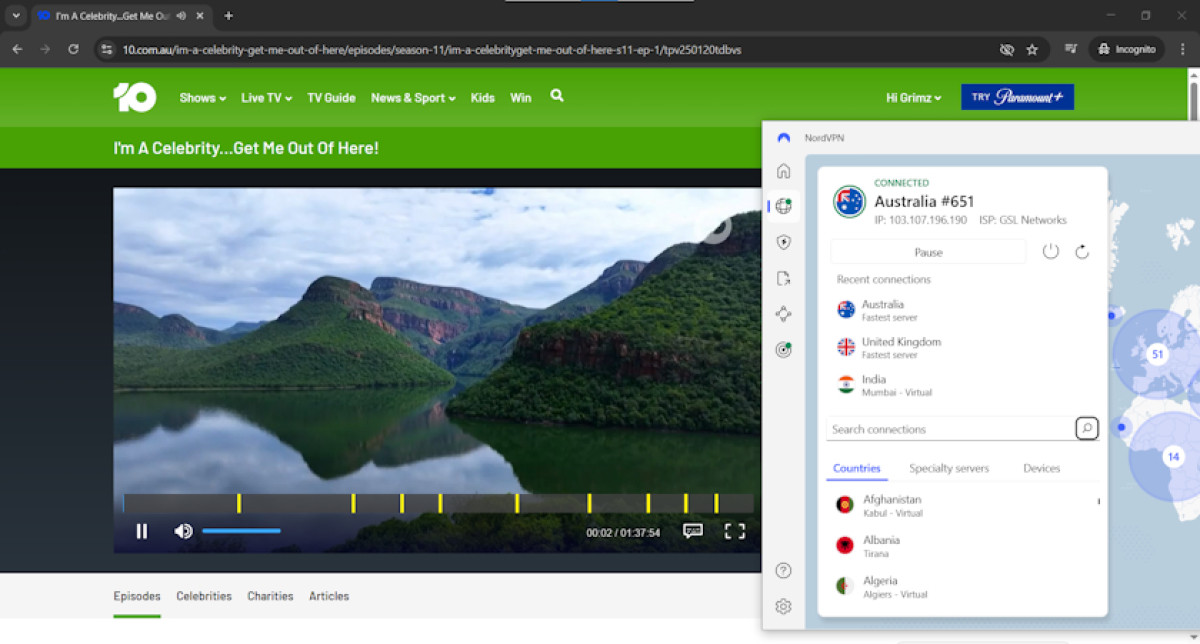This screenshot has height=644, width=1200.
Task: View site information icon in address bar
Action: 108,49
